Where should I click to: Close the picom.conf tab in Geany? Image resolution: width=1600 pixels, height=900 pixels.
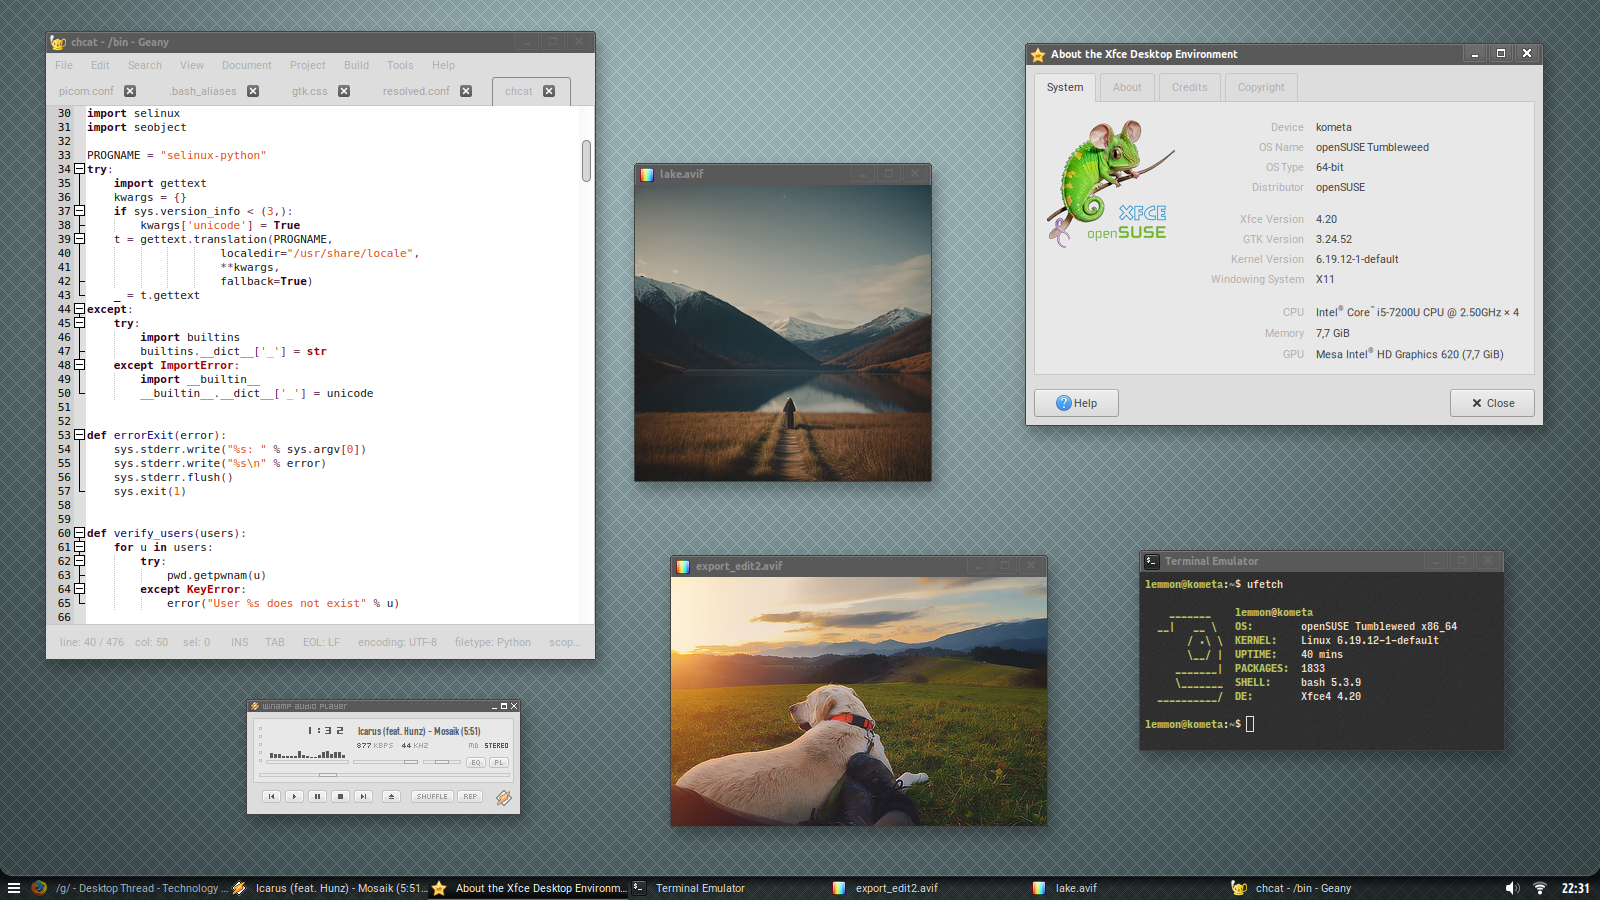(130, 91)
